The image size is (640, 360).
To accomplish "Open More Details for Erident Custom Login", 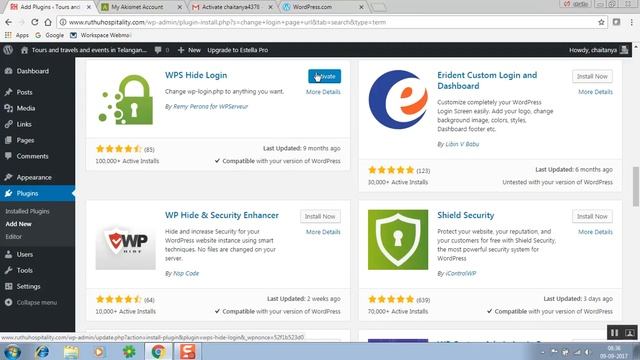I will click(x=595, y=92).
